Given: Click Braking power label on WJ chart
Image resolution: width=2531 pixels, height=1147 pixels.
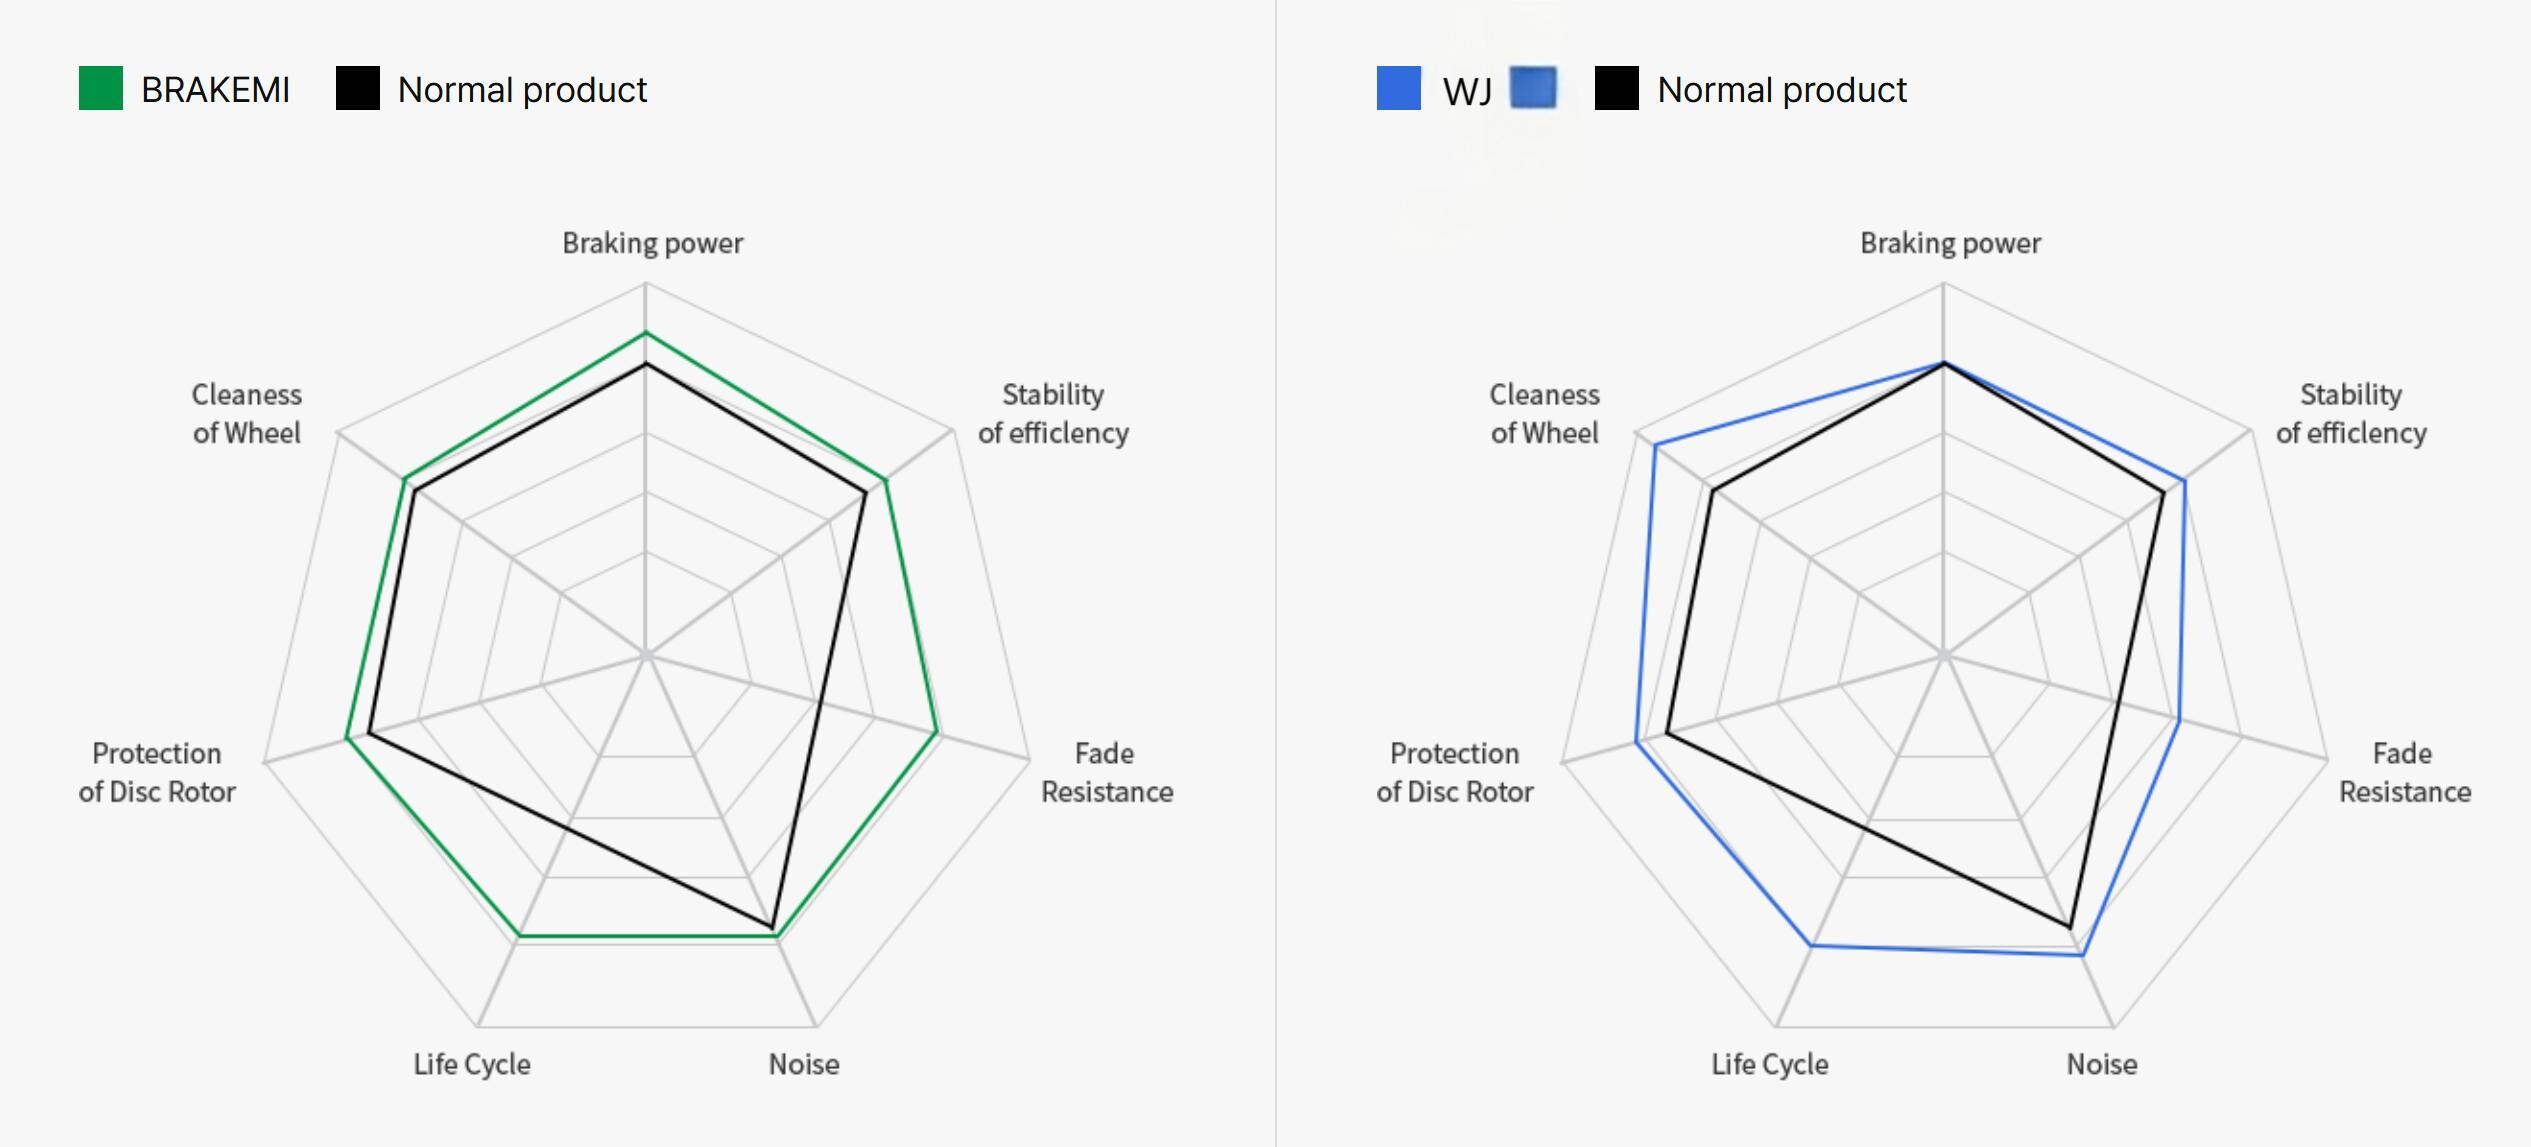Looking at the screenshot, I should [1950, 243].
